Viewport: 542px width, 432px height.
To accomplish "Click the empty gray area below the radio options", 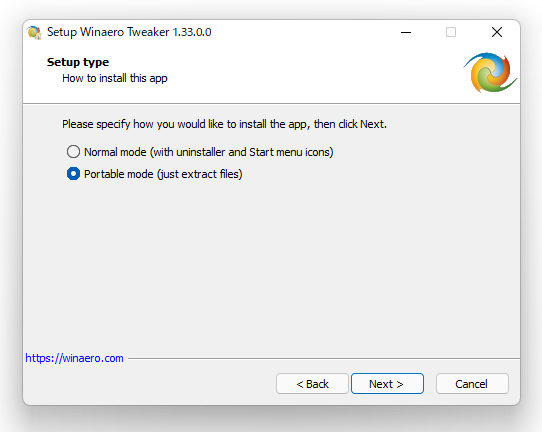I will [271, 266].
